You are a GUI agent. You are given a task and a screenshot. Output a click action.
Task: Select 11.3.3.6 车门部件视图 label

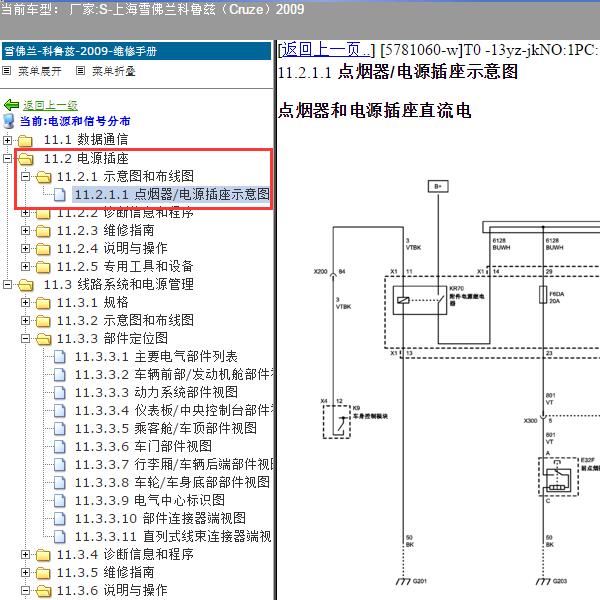(143, 447)
